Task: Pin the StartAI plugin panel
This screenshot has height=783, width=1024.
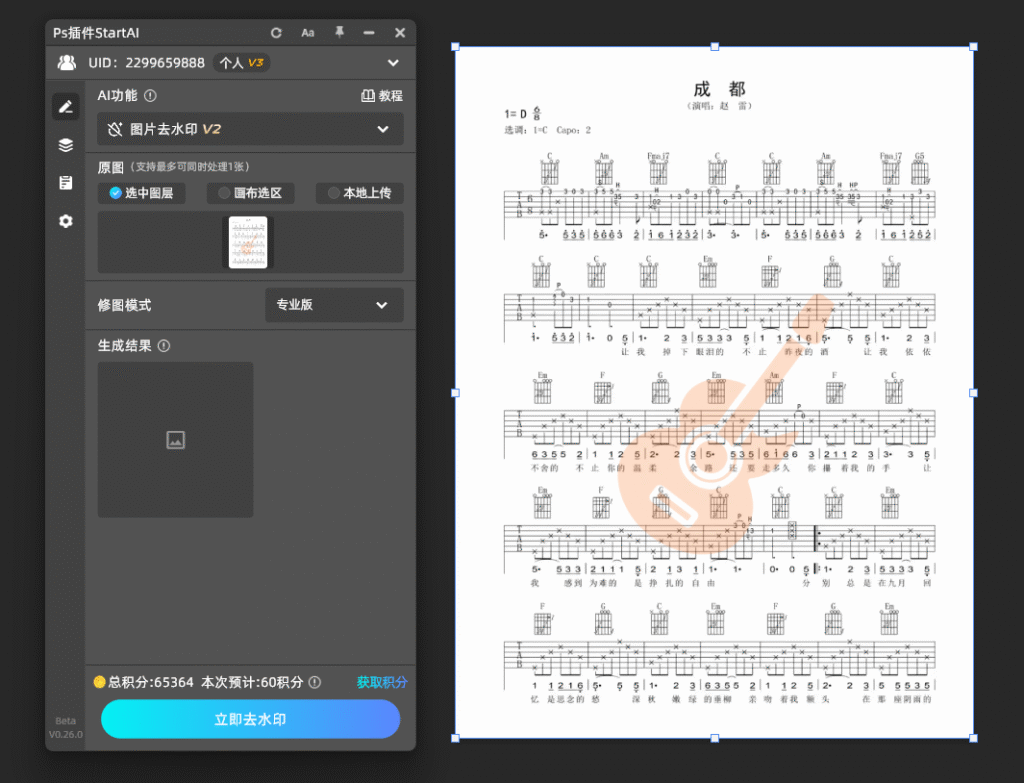Action: click(339, 32)
